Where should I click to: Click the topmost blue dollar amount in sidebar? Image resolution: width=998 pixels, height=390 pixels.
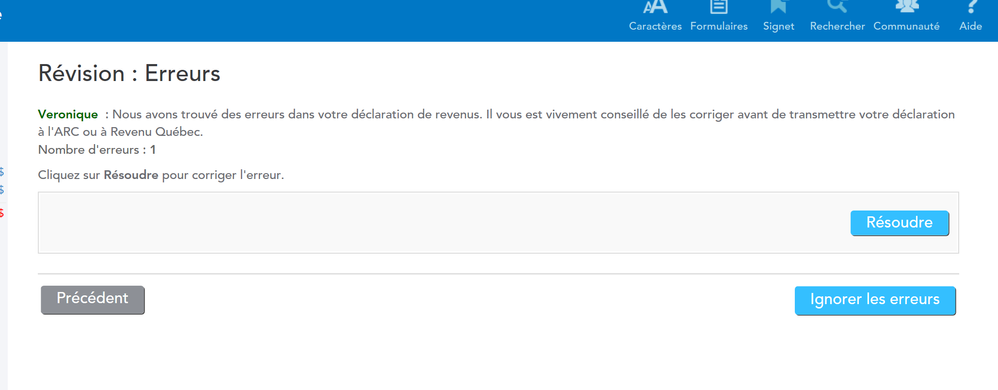click(x=2, y=172)
